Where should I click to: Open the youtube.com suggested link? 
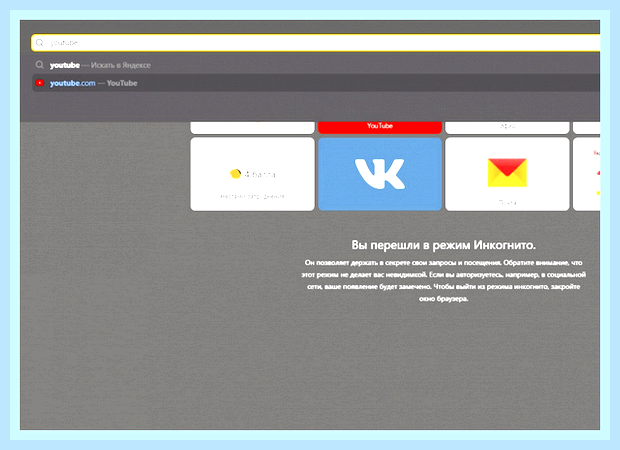pos(72,83)
